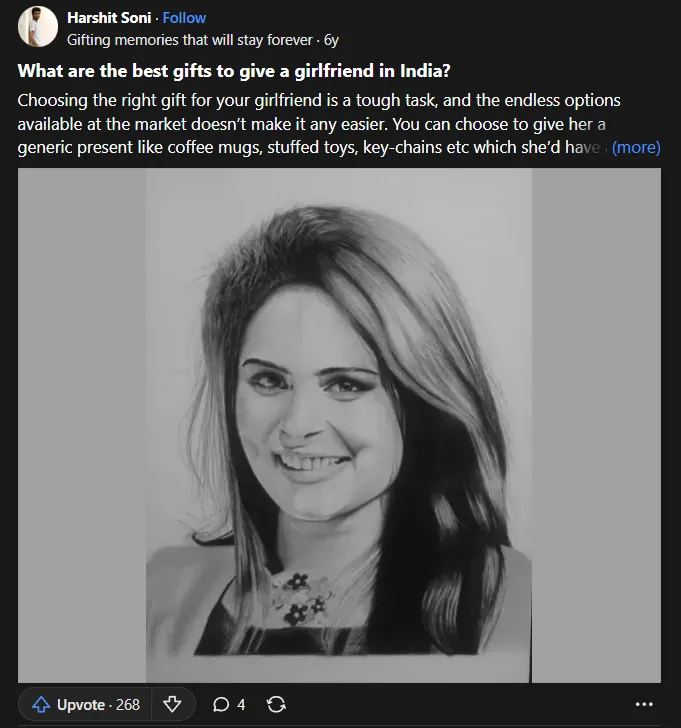Viewport: 681px width, 728px height.
Task: Share the answer using the circular arrows icon
Action: 276,704
